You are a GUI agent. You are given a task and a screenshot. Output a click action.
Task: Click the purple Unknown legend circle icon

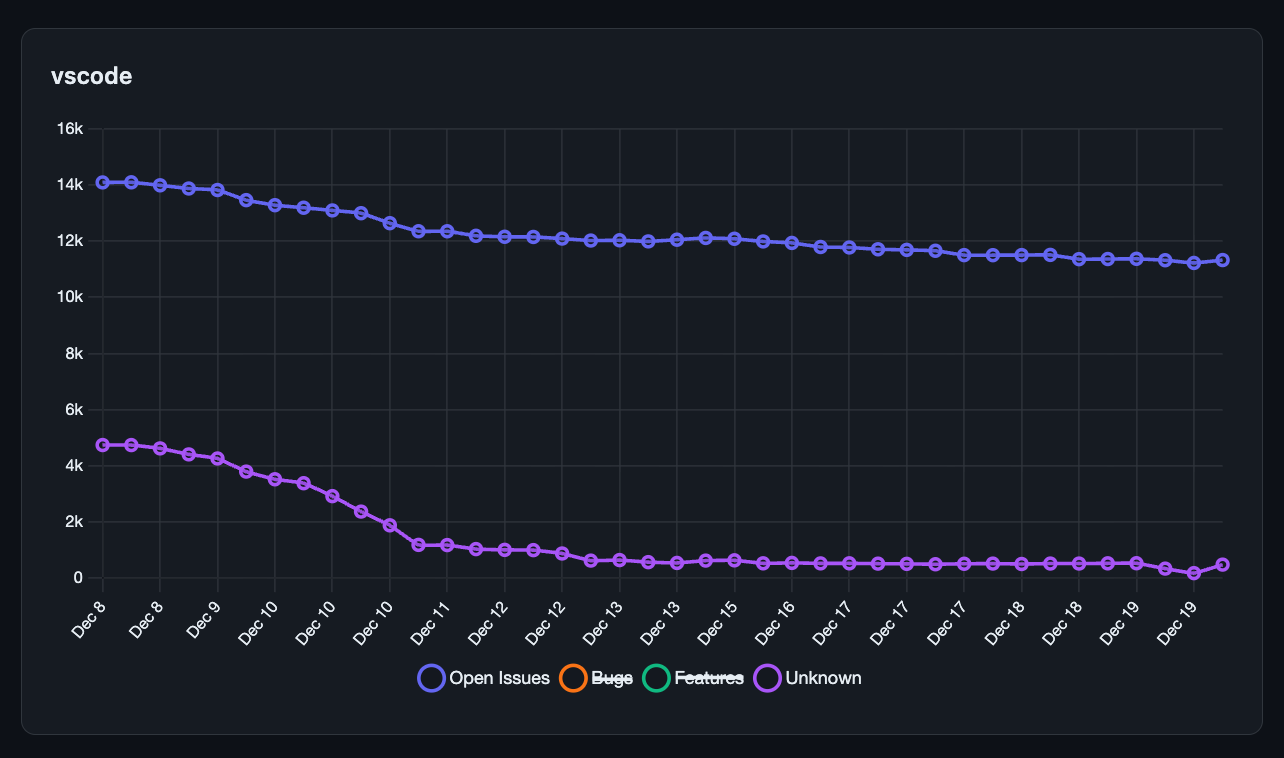[x=768, y=678]
